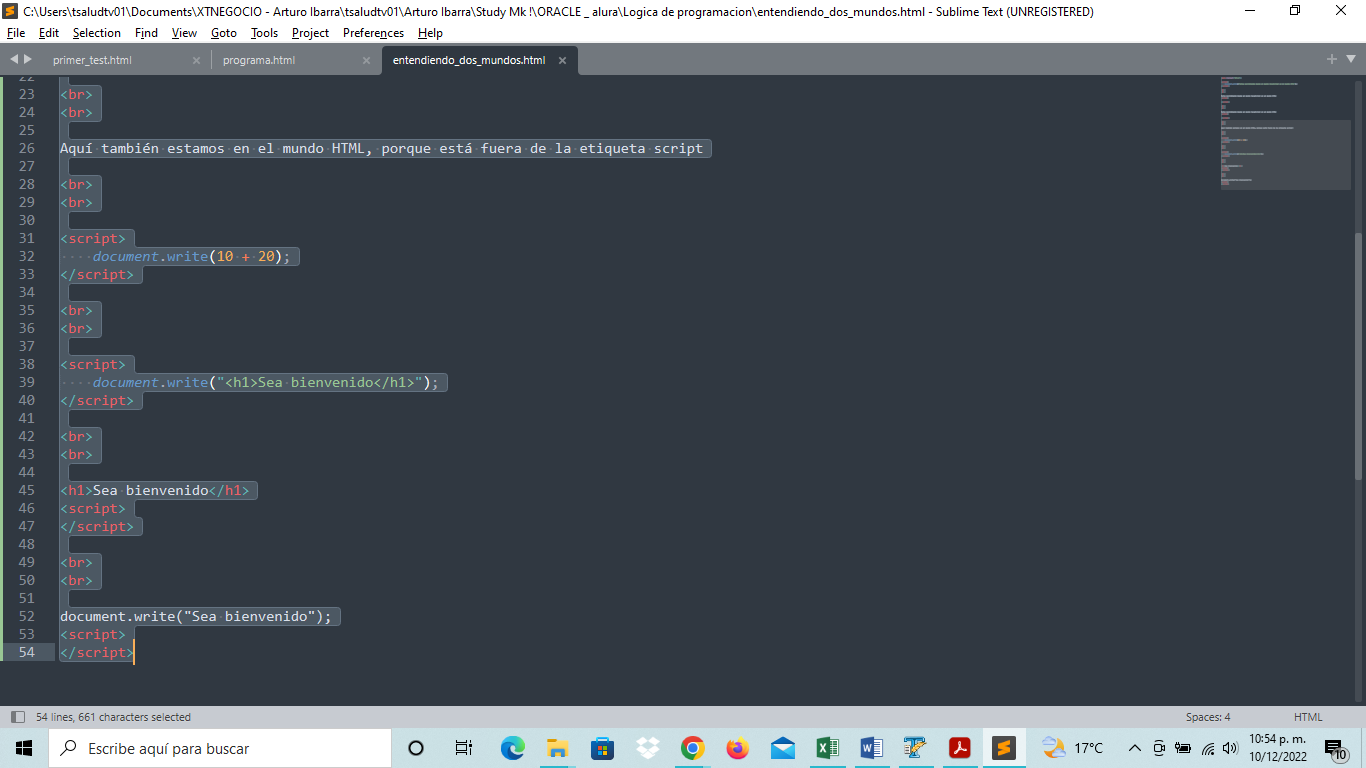Go to previous tab with left arrow

pos(14,59)
